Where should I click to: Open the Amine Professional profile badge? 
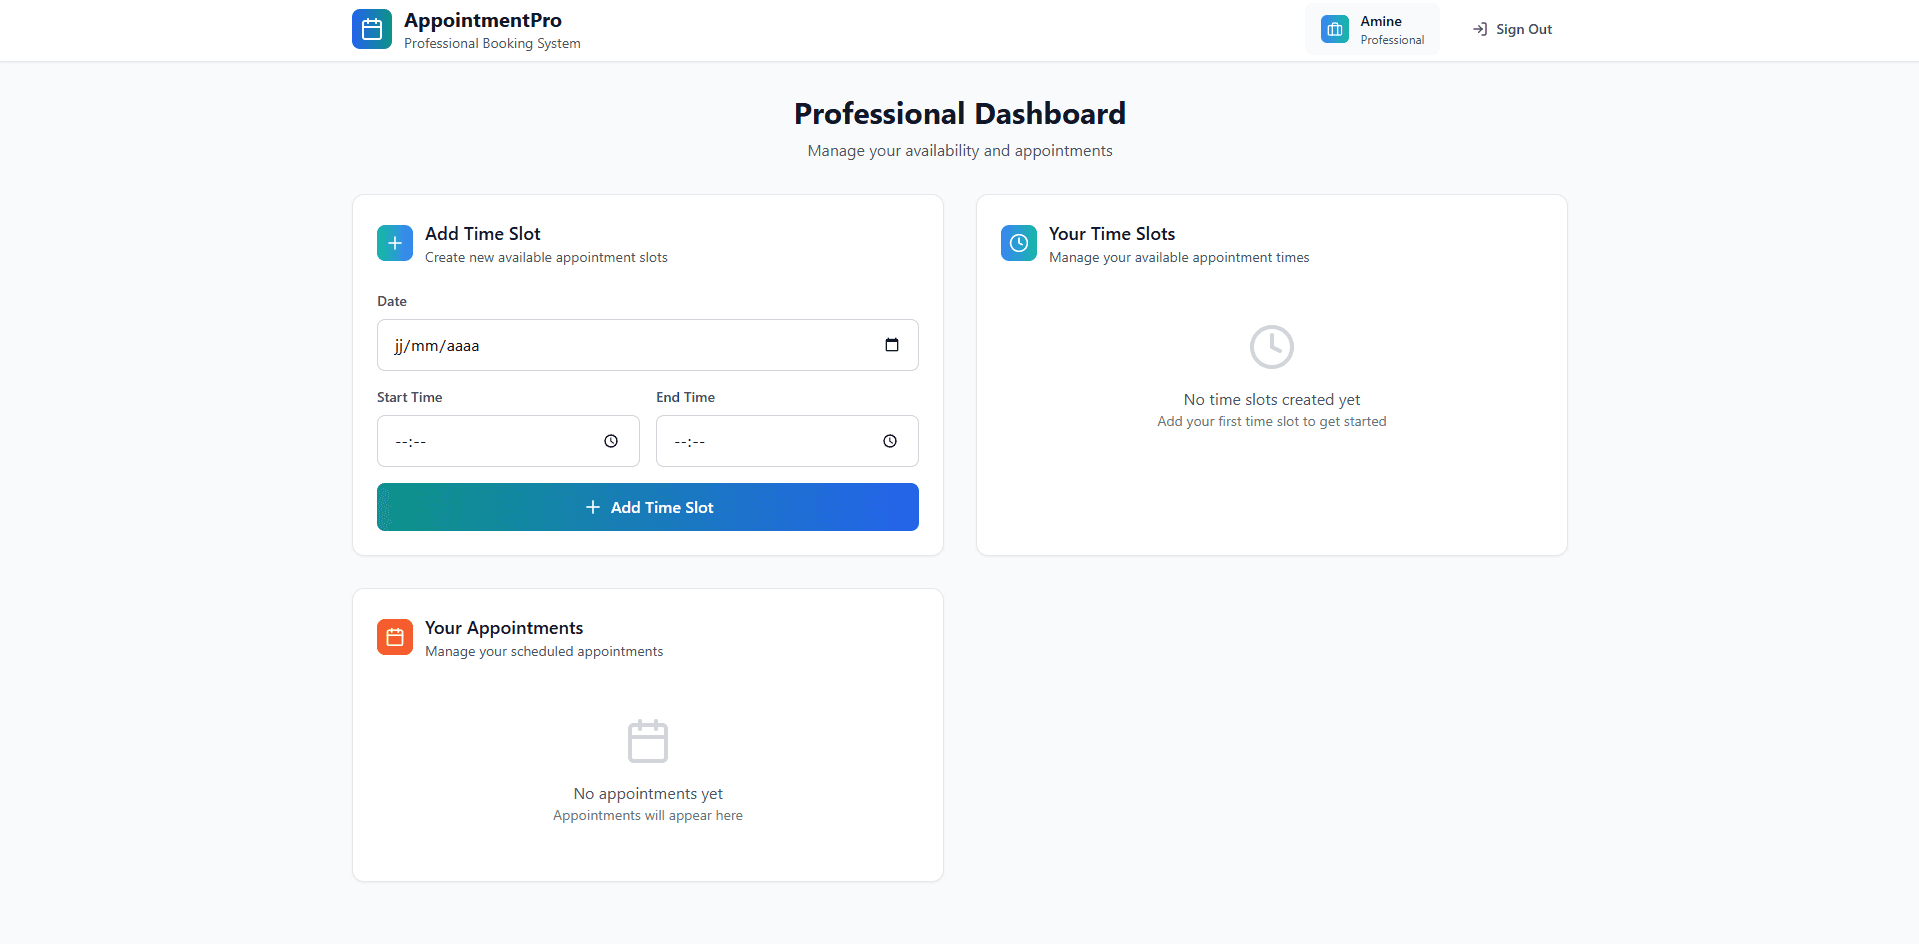click(1373, 29)
